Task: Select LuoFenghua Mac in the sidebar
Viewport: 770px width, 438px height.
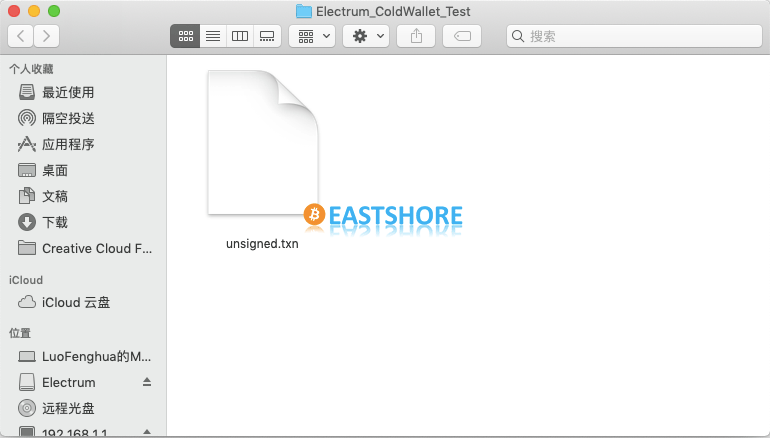Action: (83, 356)
